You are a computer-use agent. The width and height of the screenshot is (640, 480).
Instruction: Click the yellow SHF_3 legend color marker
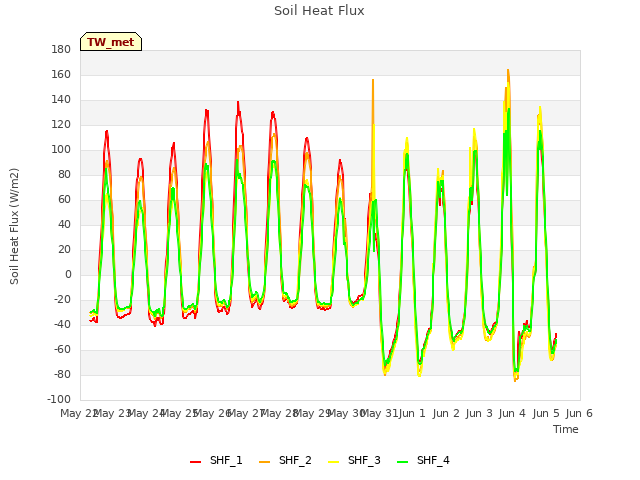[333, 462]
